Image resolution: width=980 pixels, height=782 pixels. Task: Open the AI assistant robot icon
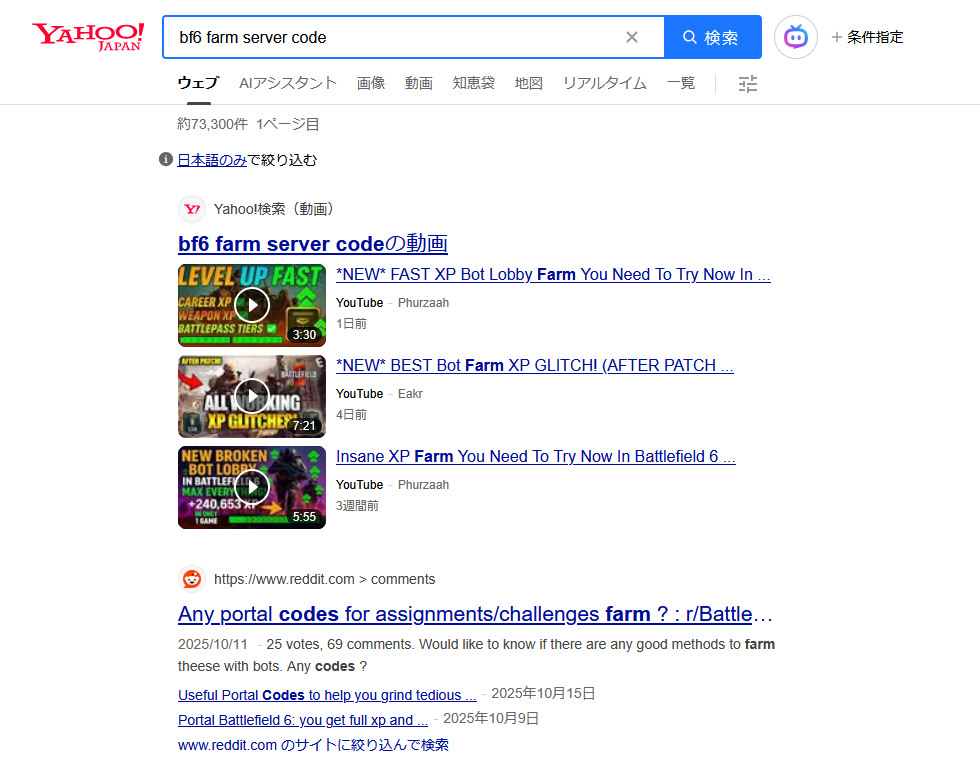pyautogui.click(x=796, y=37)
